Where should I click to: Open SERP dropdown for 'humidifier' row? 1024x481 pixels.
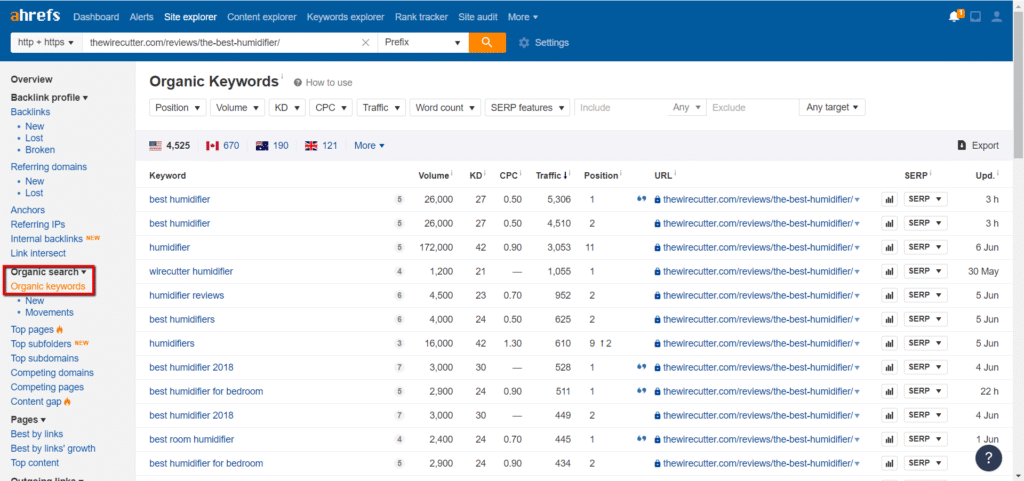click(x=925, y=247)
